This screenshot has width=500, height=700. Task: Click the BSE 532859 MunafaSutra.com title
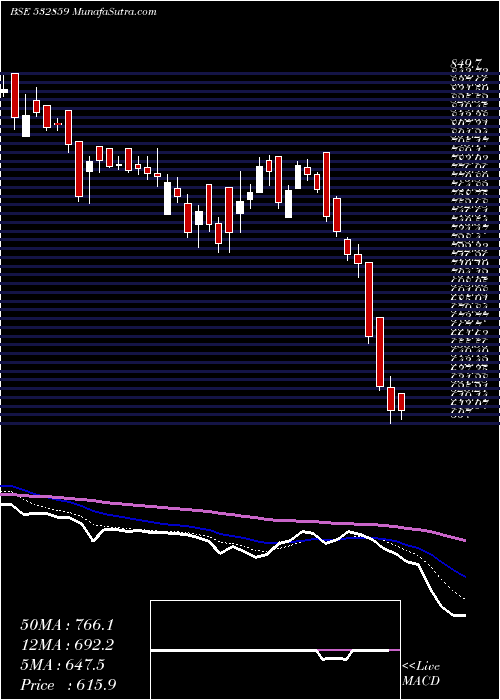click(83, 12)
